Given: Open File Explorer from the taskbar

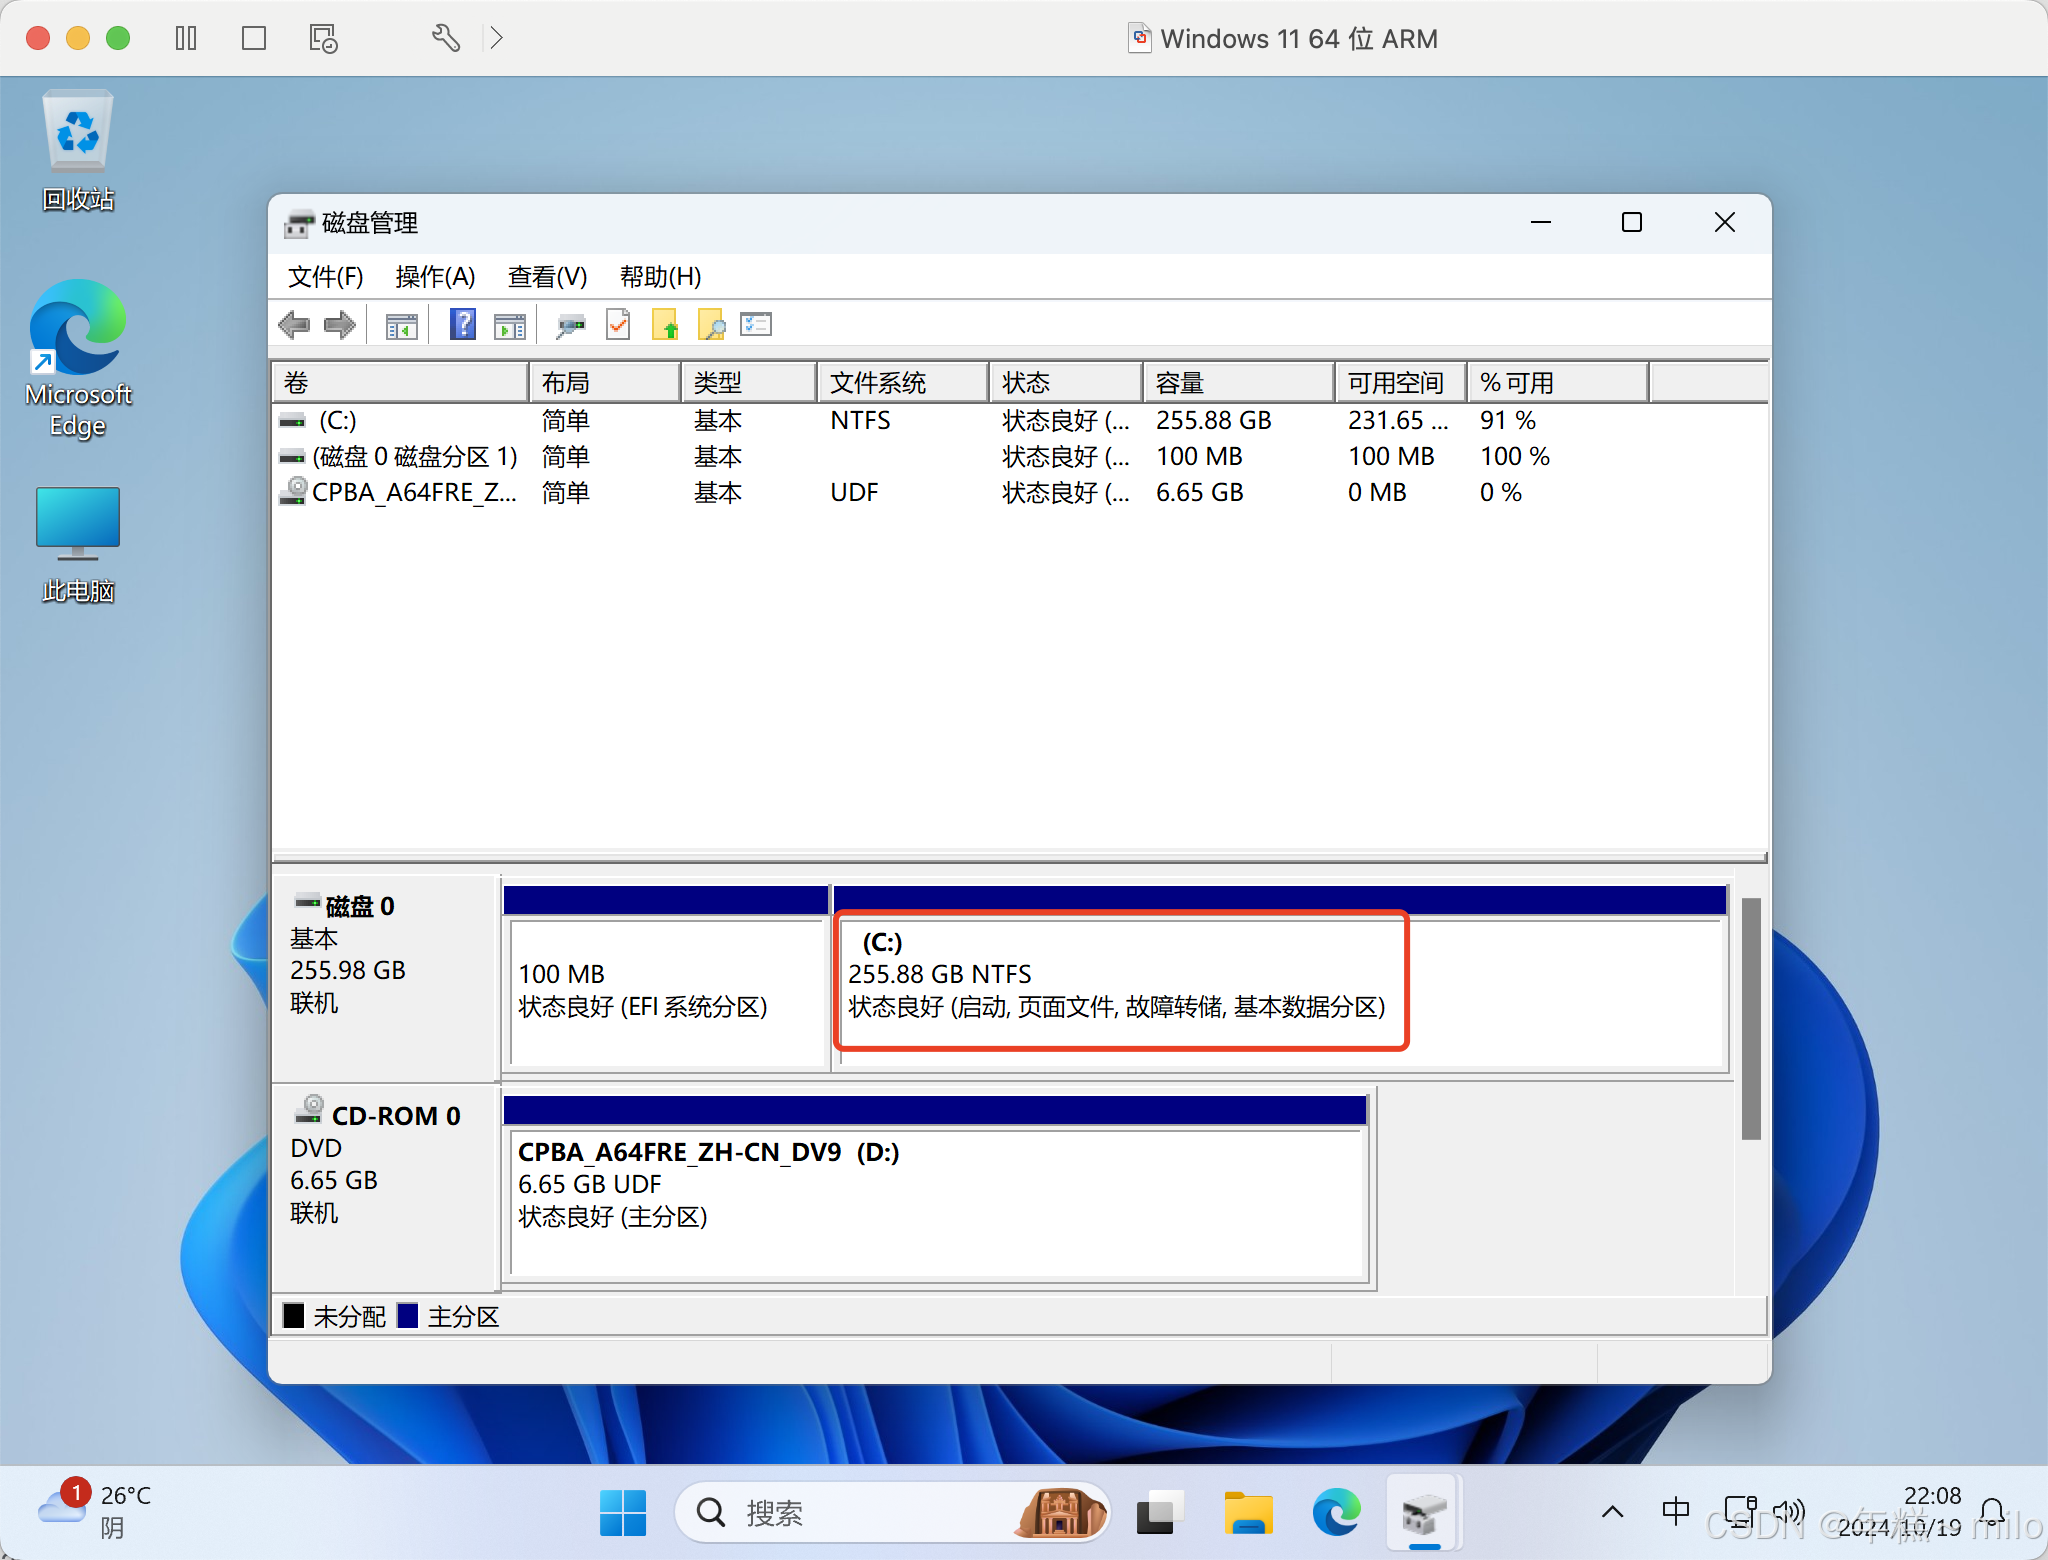Looking at the screenshot, I should pyautogui.click(x=1248, y=1512).
